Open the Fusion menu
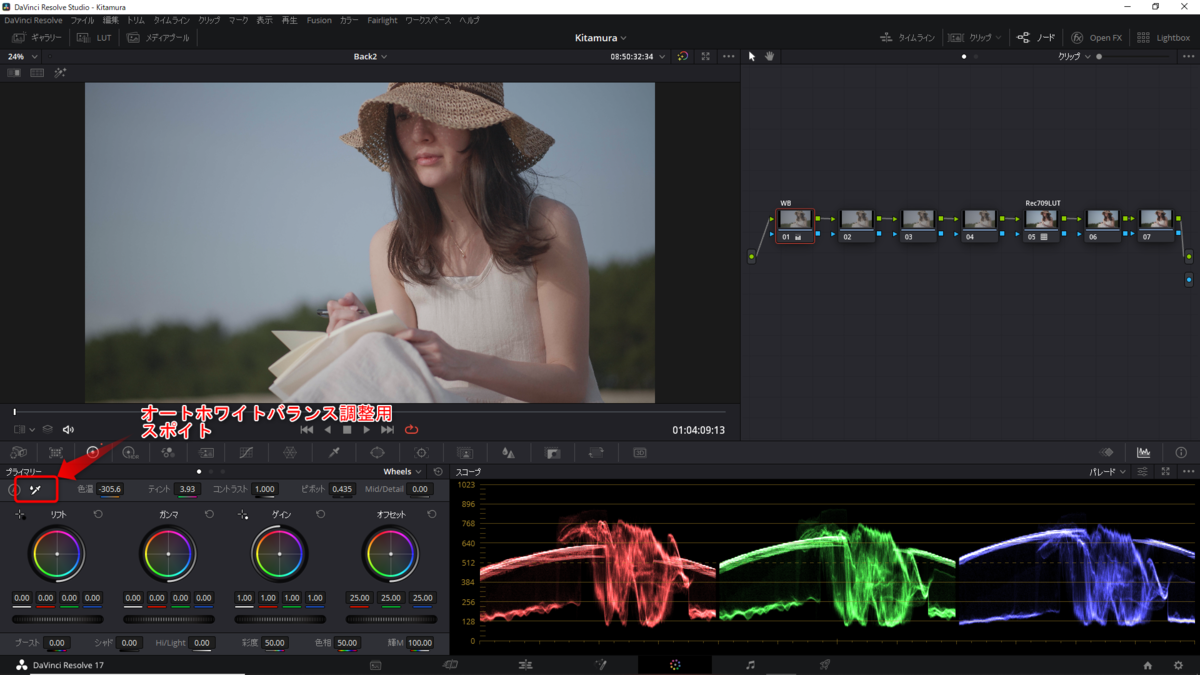1200x675 pixels. tap(319, 20)
